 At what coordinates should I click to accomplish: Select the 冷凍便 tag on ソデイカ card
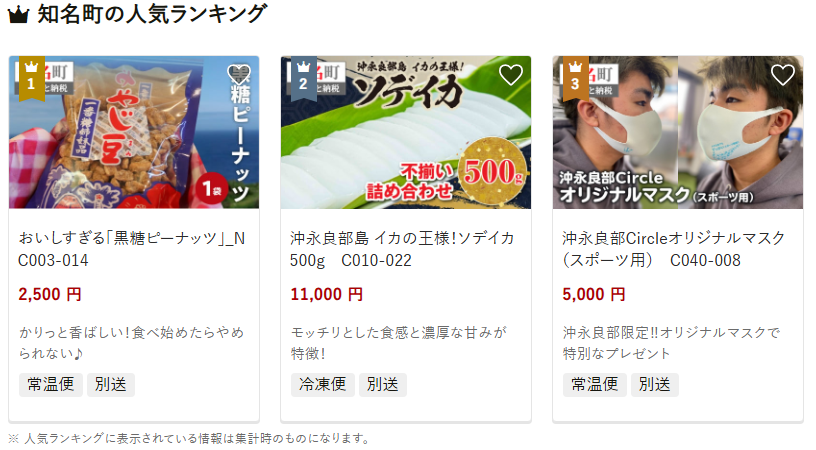coord(323,384)
